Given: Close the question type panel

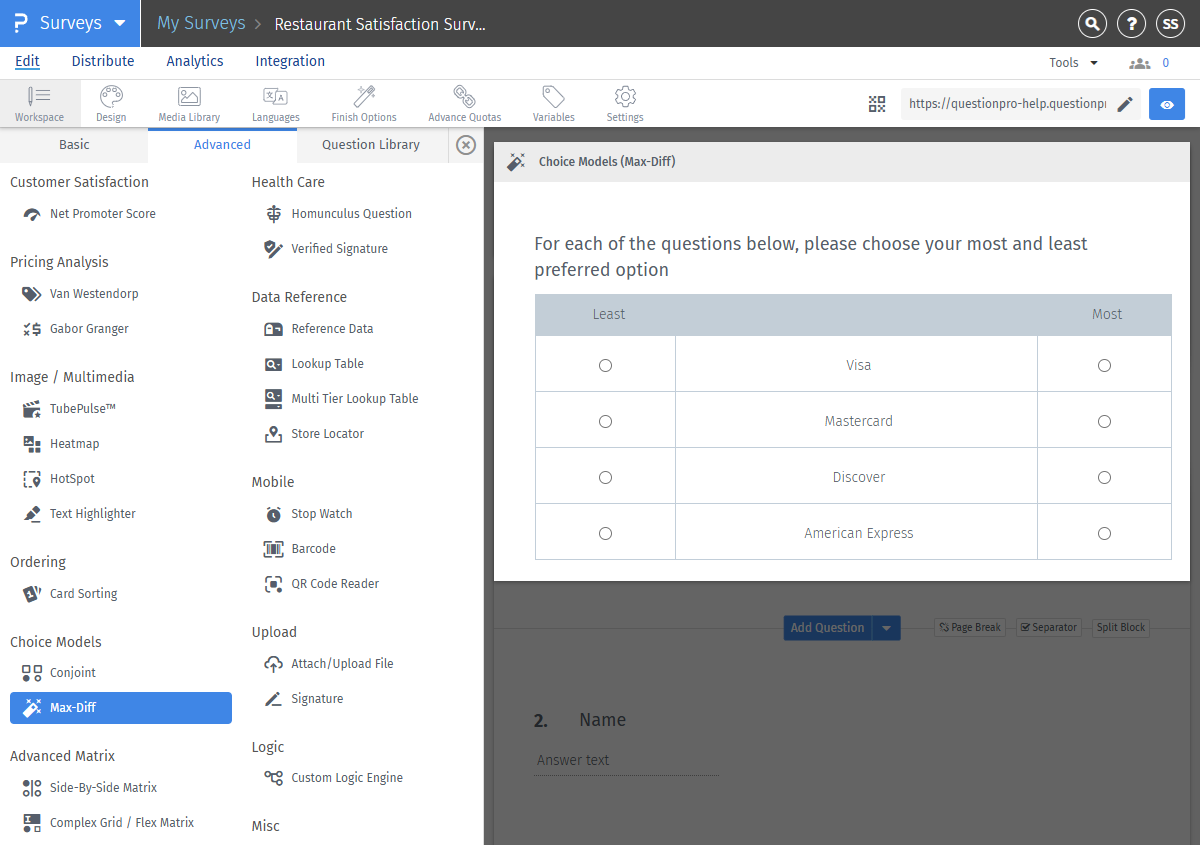Looking at the screenshot, I should (x=466, y=145).
